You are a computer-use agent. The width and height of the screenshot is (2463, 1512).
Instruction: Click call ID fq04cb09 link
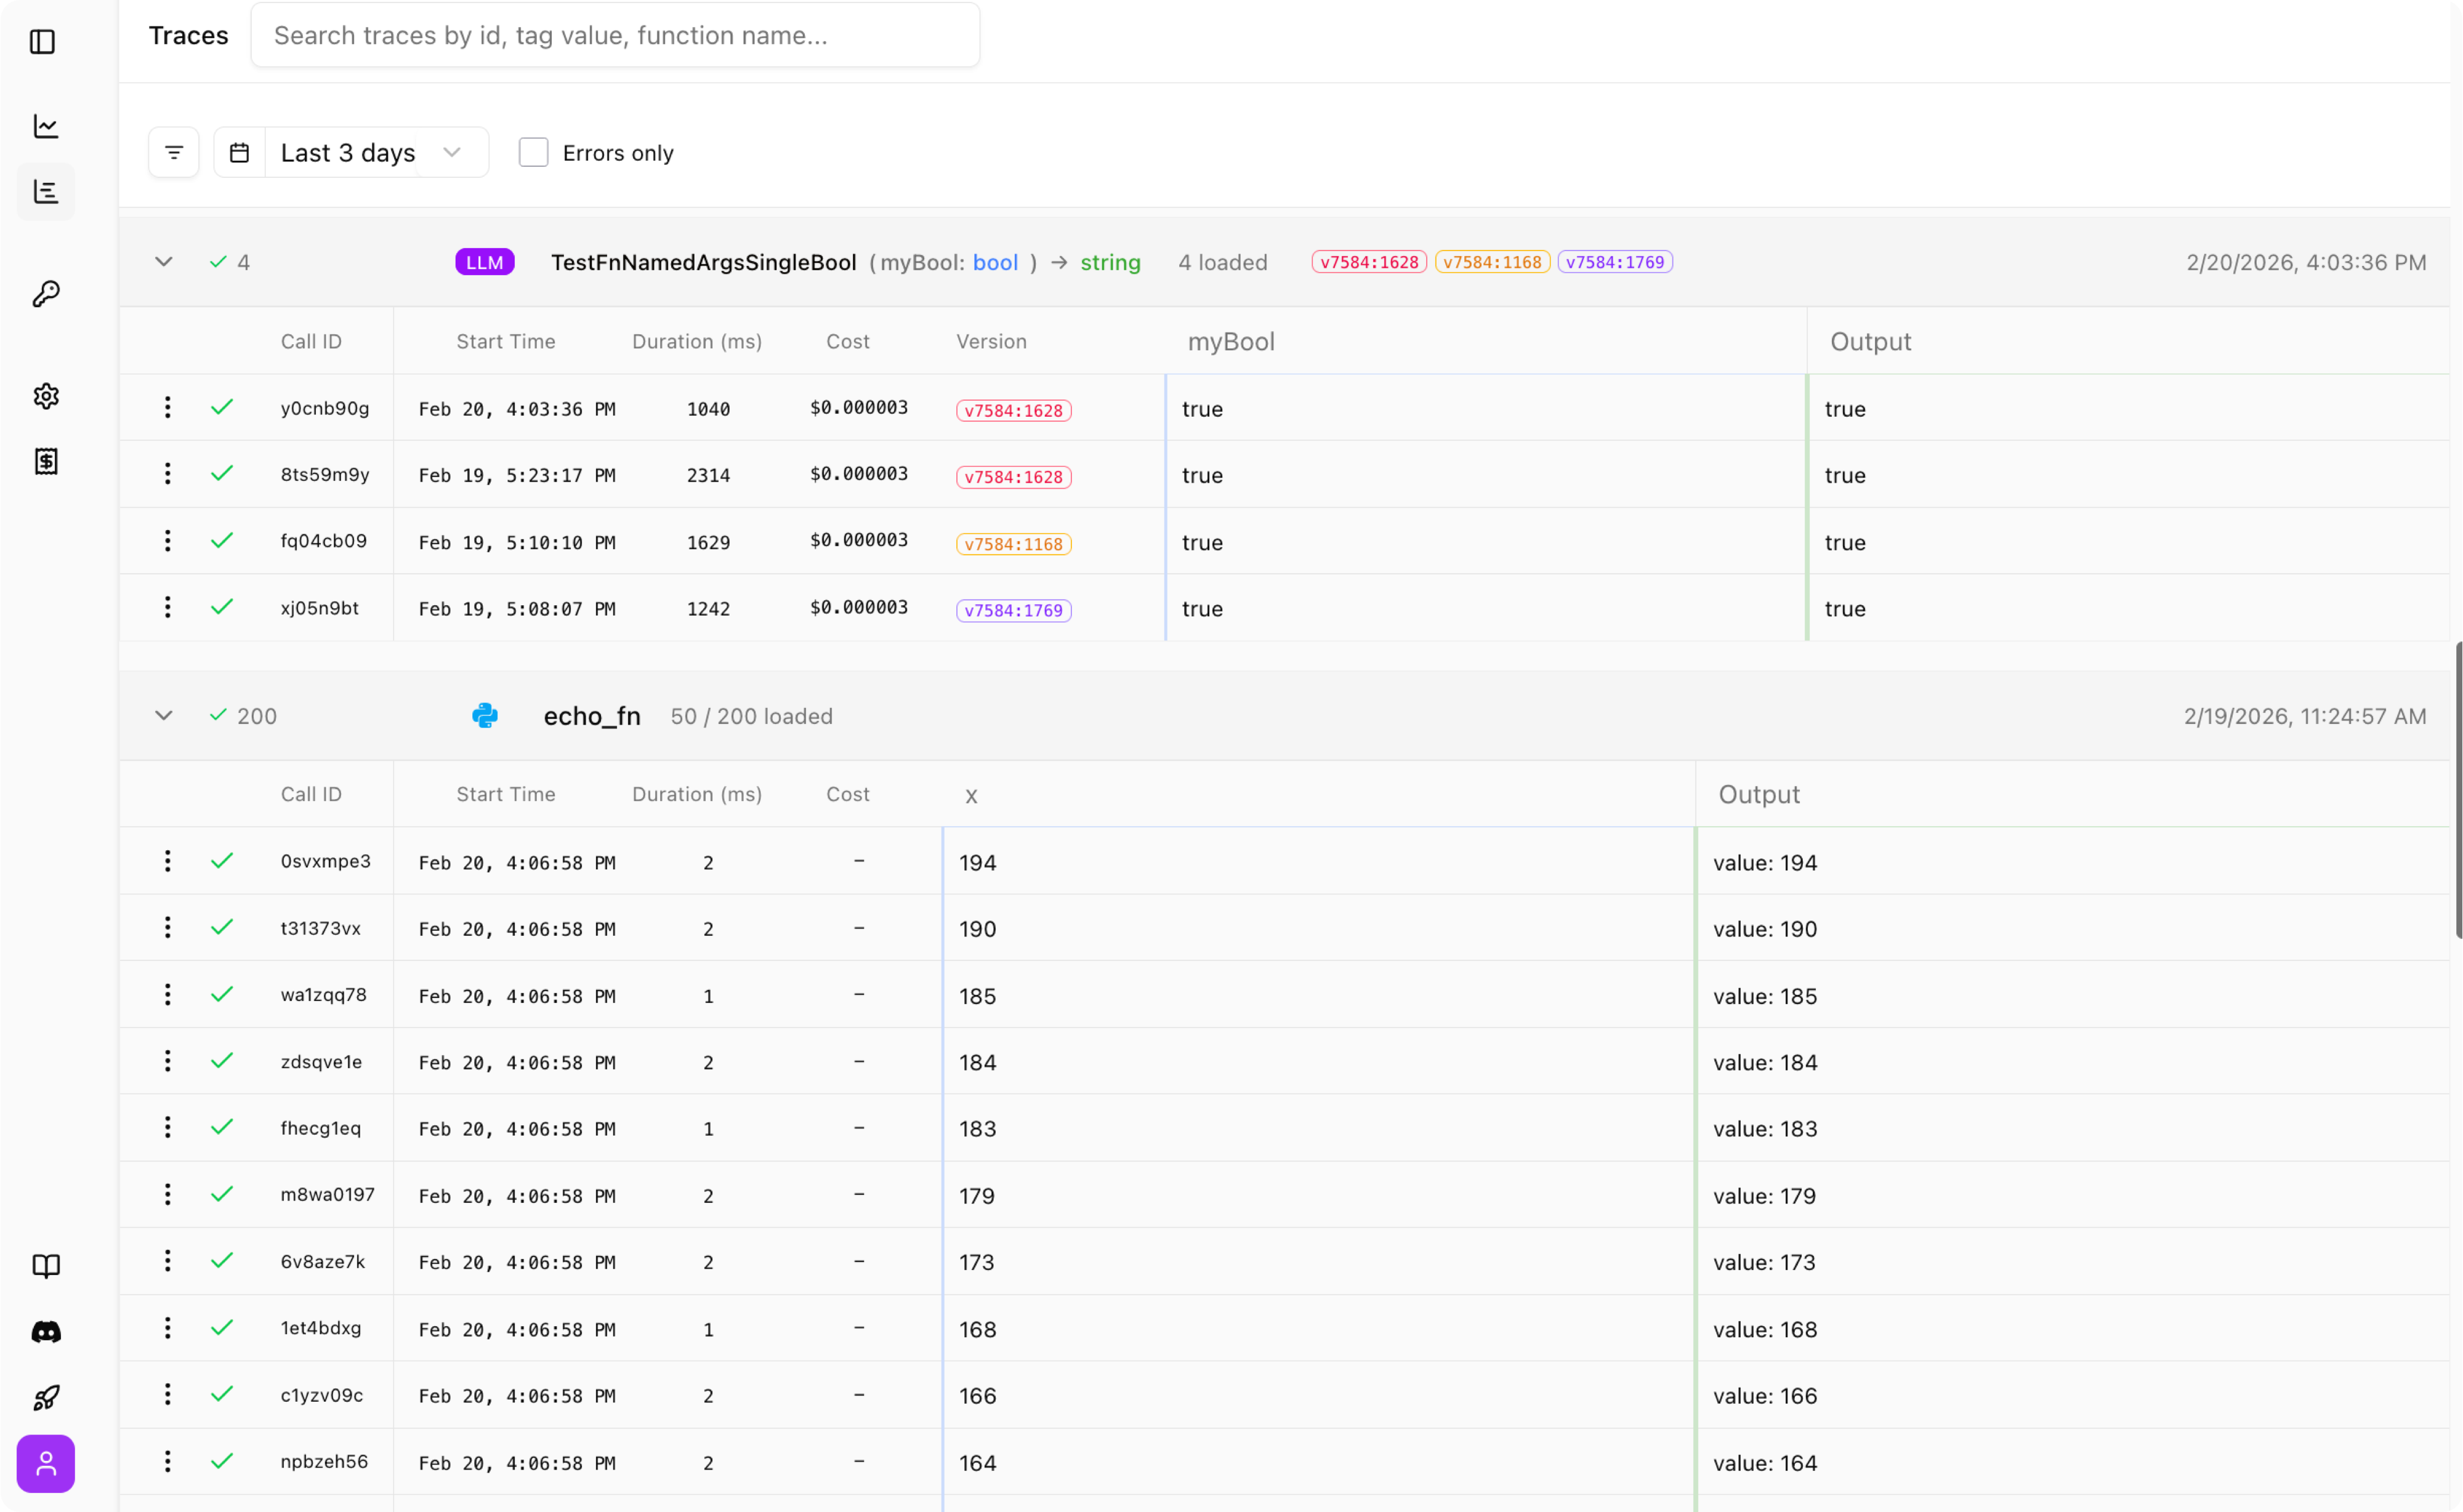(324, 541)
